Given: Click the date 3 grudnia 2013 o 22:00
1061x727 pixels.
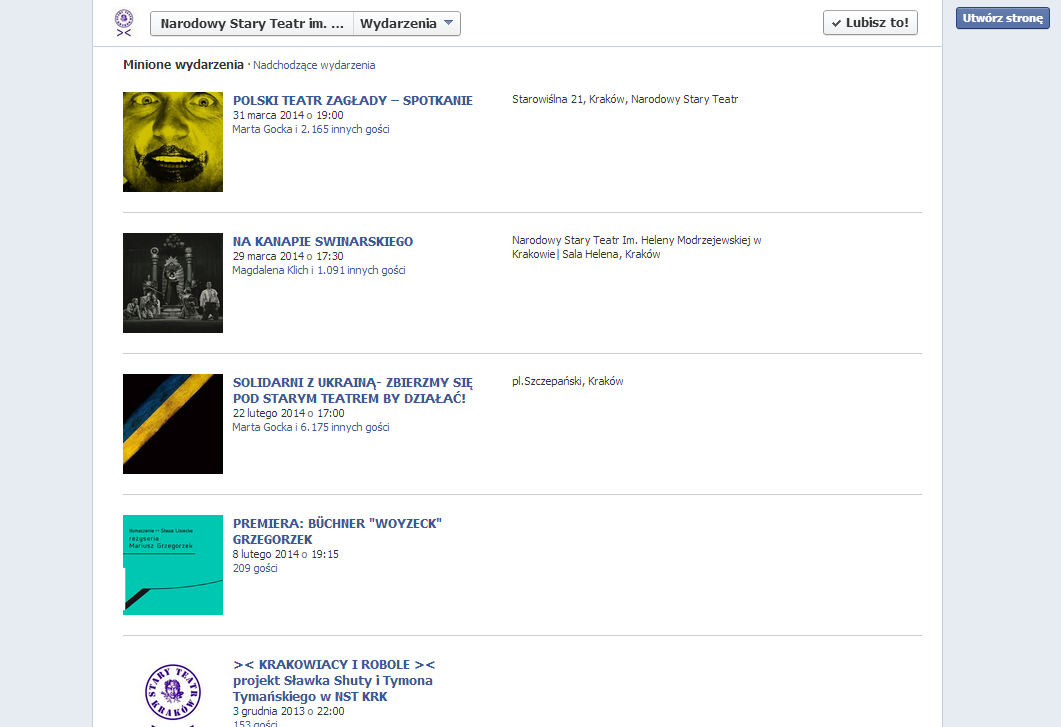Looking at the screenshot, I should click(288, 711).
